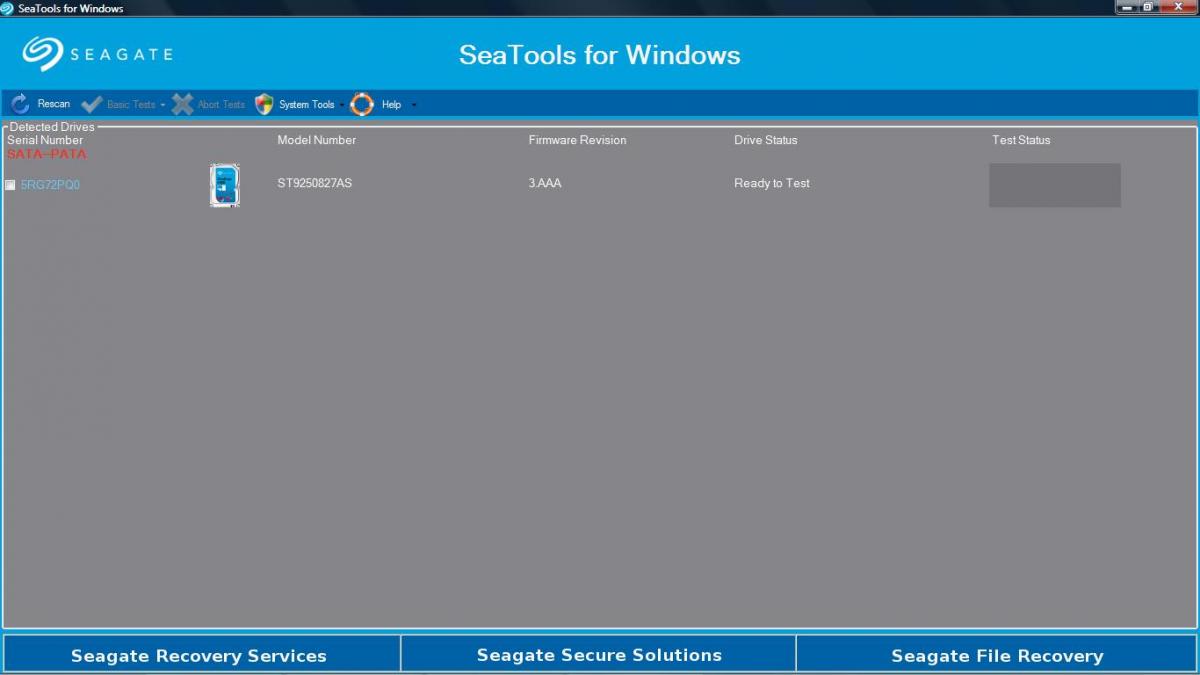Click the SeaTools icon in title bar
The image size is (1200, 675).
tap(8, 8)
